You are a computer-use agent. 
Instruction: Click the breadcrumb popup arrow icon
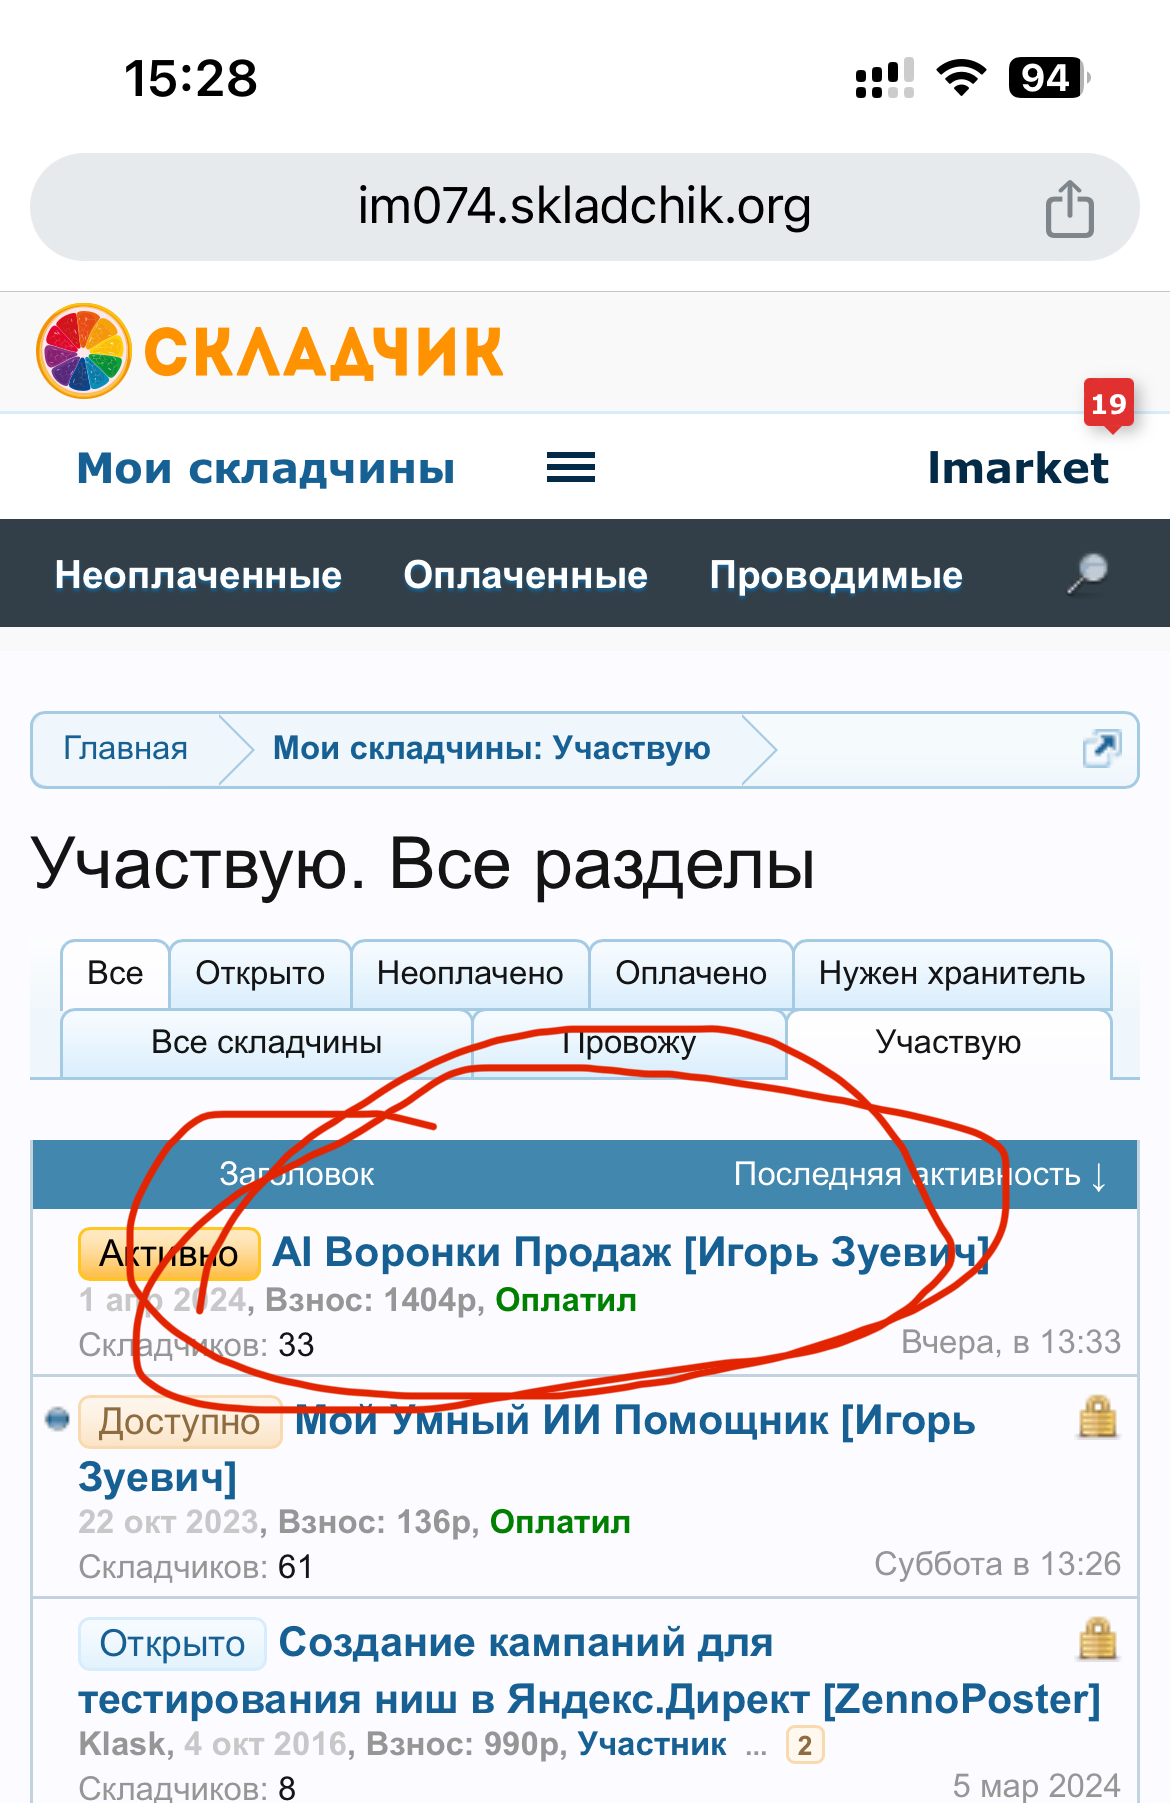point(1102,749)
